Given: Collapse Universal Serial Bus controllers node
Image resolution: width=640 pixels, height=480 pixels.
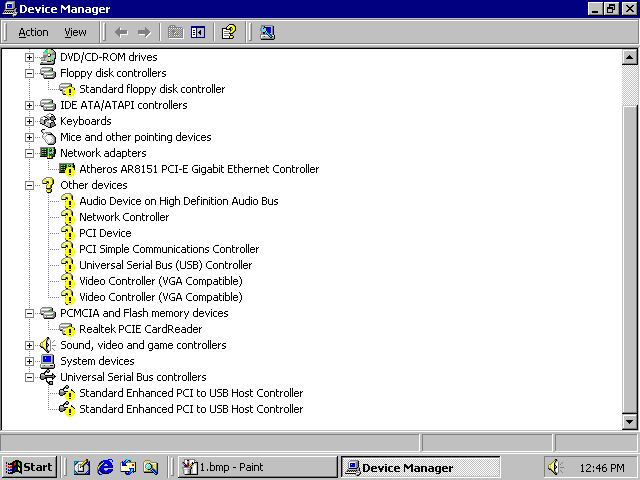Looking at the screenshot, I should coord(29,378).
